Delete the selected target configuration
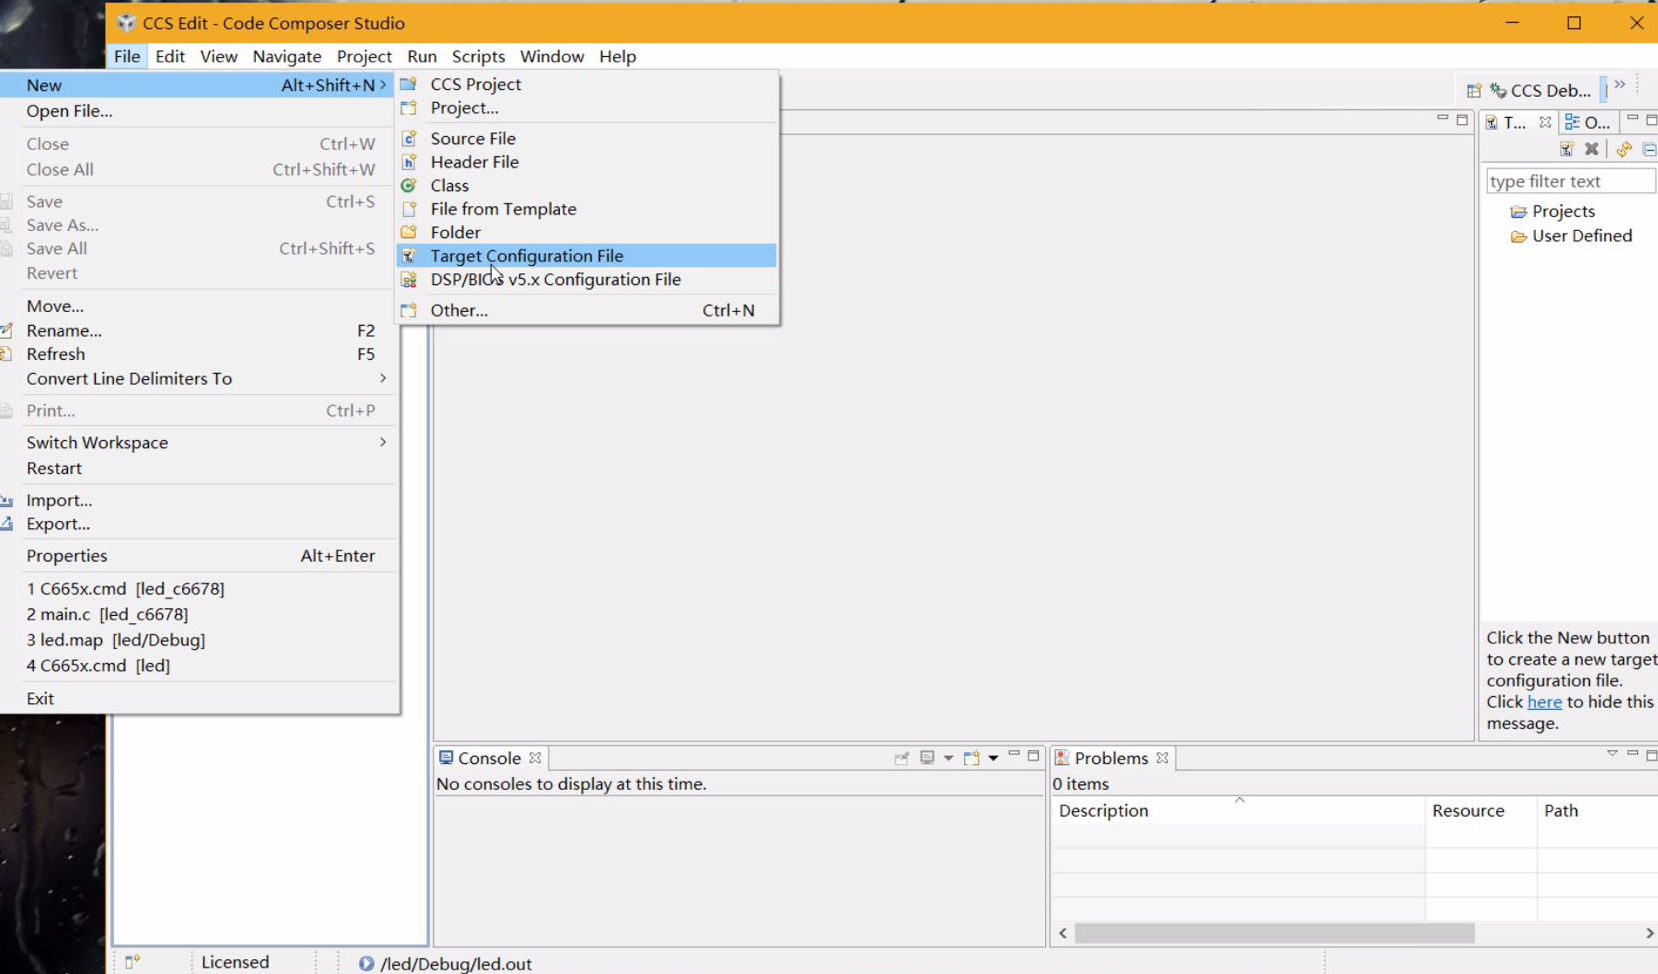 click(x=1594, y=149)
